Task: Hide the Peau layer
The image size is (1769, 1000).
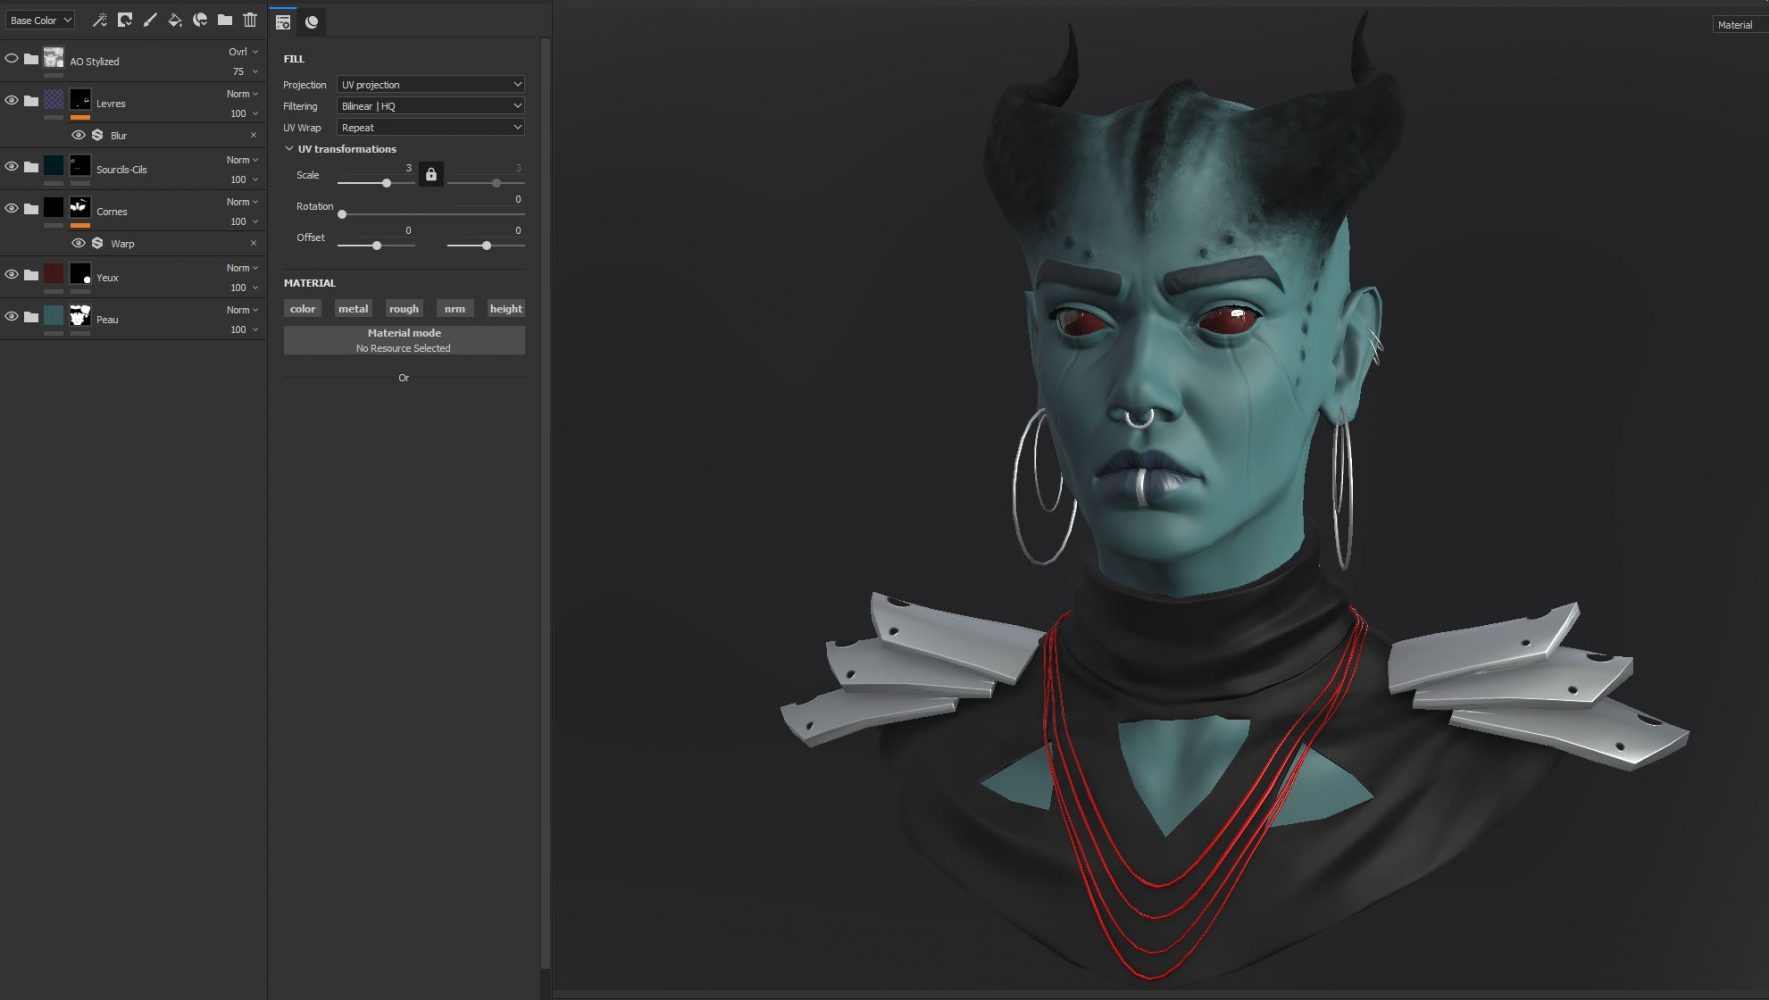Action: [12, 317]
